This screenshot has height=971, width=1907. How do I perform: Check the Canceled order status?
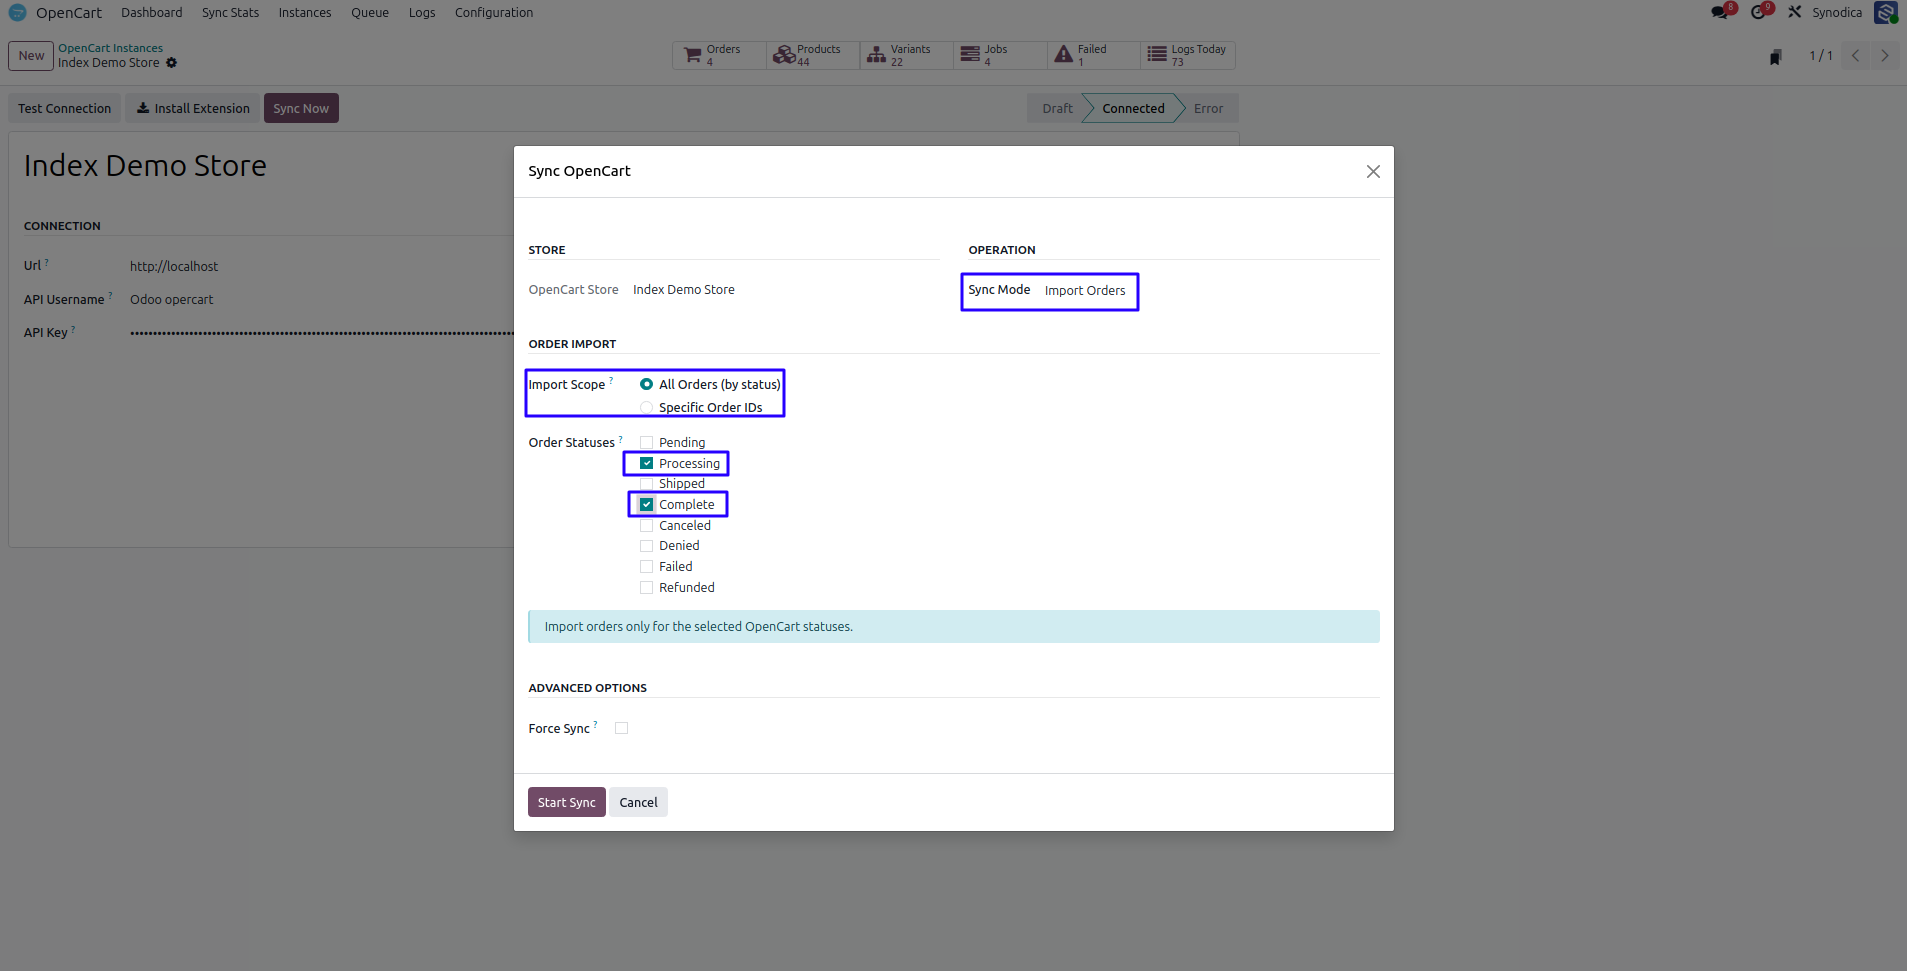(646, 525)
